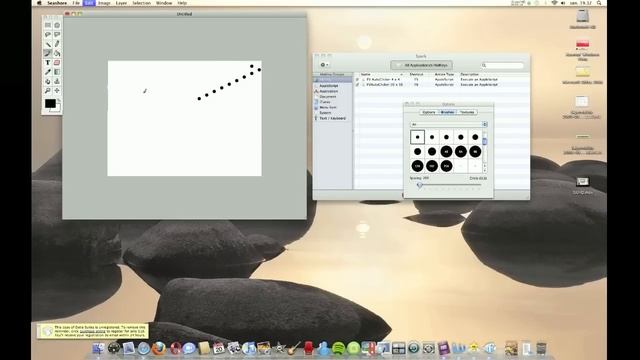Image resolution: width=640 pixels, height=360 pixels.
Task: Click the All Application's HotKeys button in Spark
Action: pyautogui.click(x=421, y=65)
